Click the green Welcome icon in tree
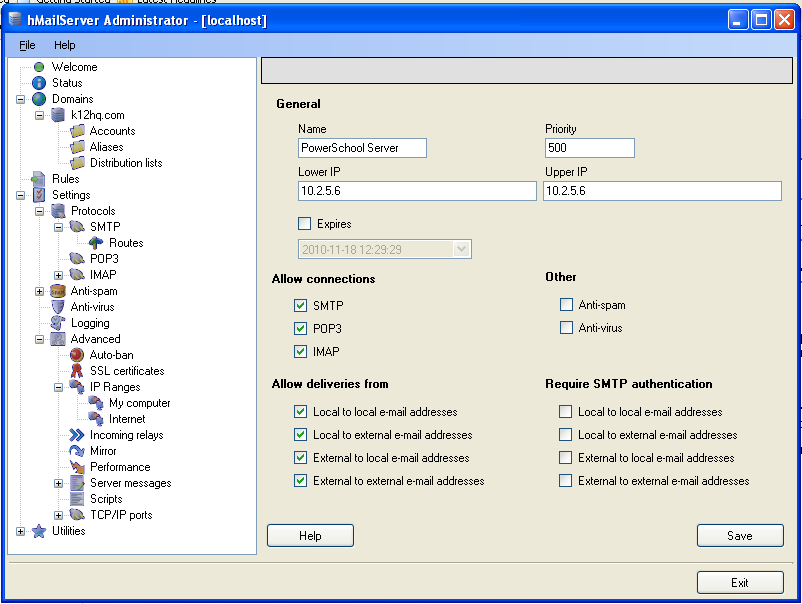The width and height of the screenshot is (802, 604). pyautogui.click(x=39, y=67)
